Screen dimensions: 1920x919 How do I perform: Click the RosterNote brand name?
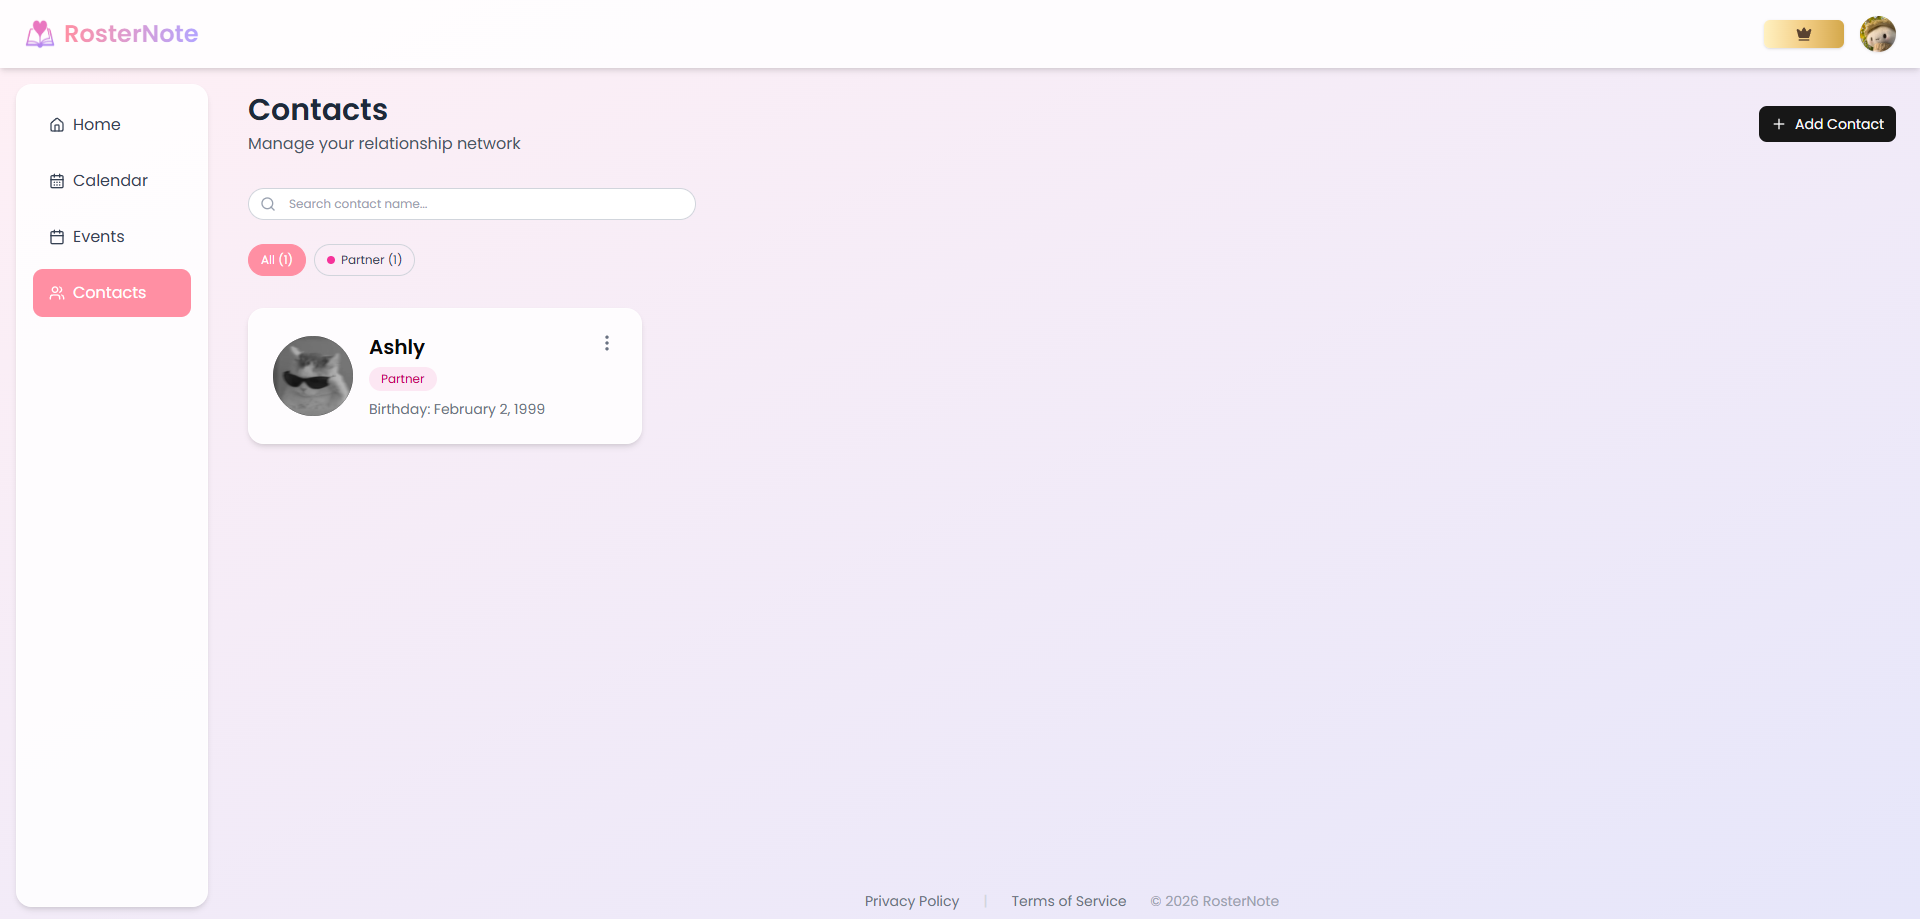[x=131, y=34]
